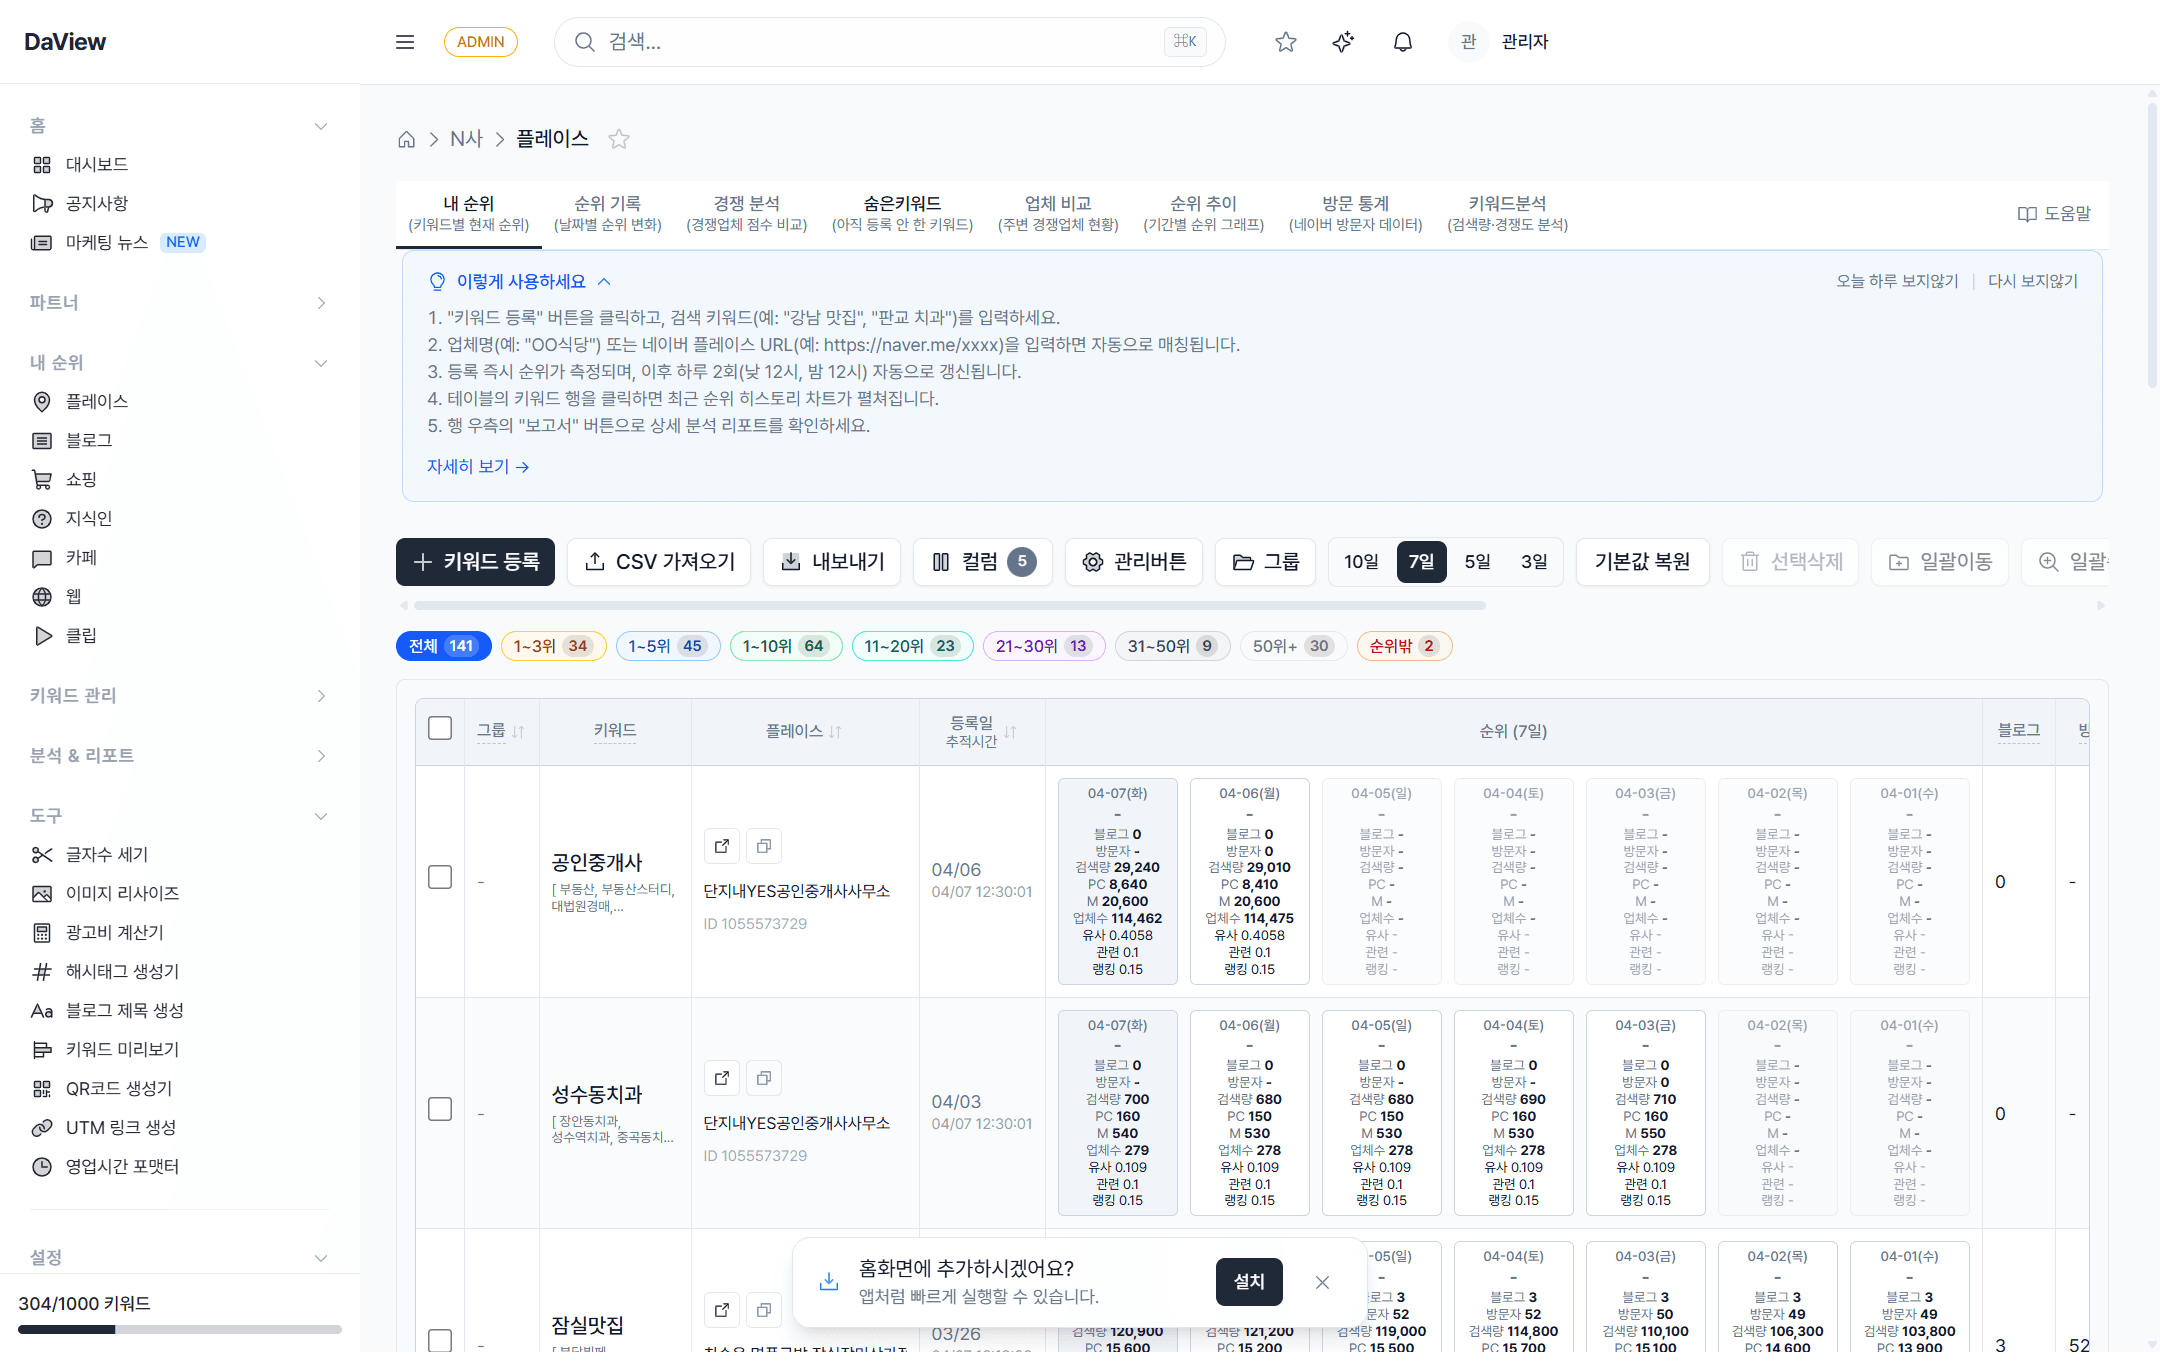The width and height of the screenshot is (2160, 1352).
Task: Open the 영업시간 포맷터 tool
Action: (122, 1166)
